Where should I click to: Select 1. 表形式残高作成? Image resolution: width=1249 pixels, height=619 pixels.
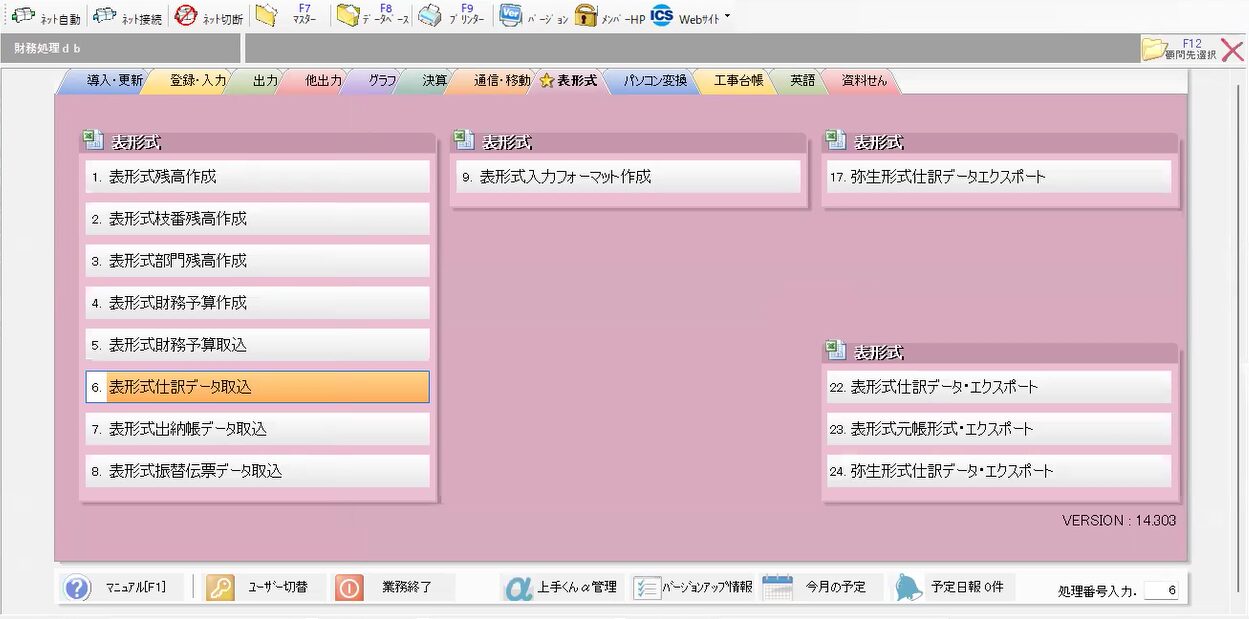click(x=257, y=177)
